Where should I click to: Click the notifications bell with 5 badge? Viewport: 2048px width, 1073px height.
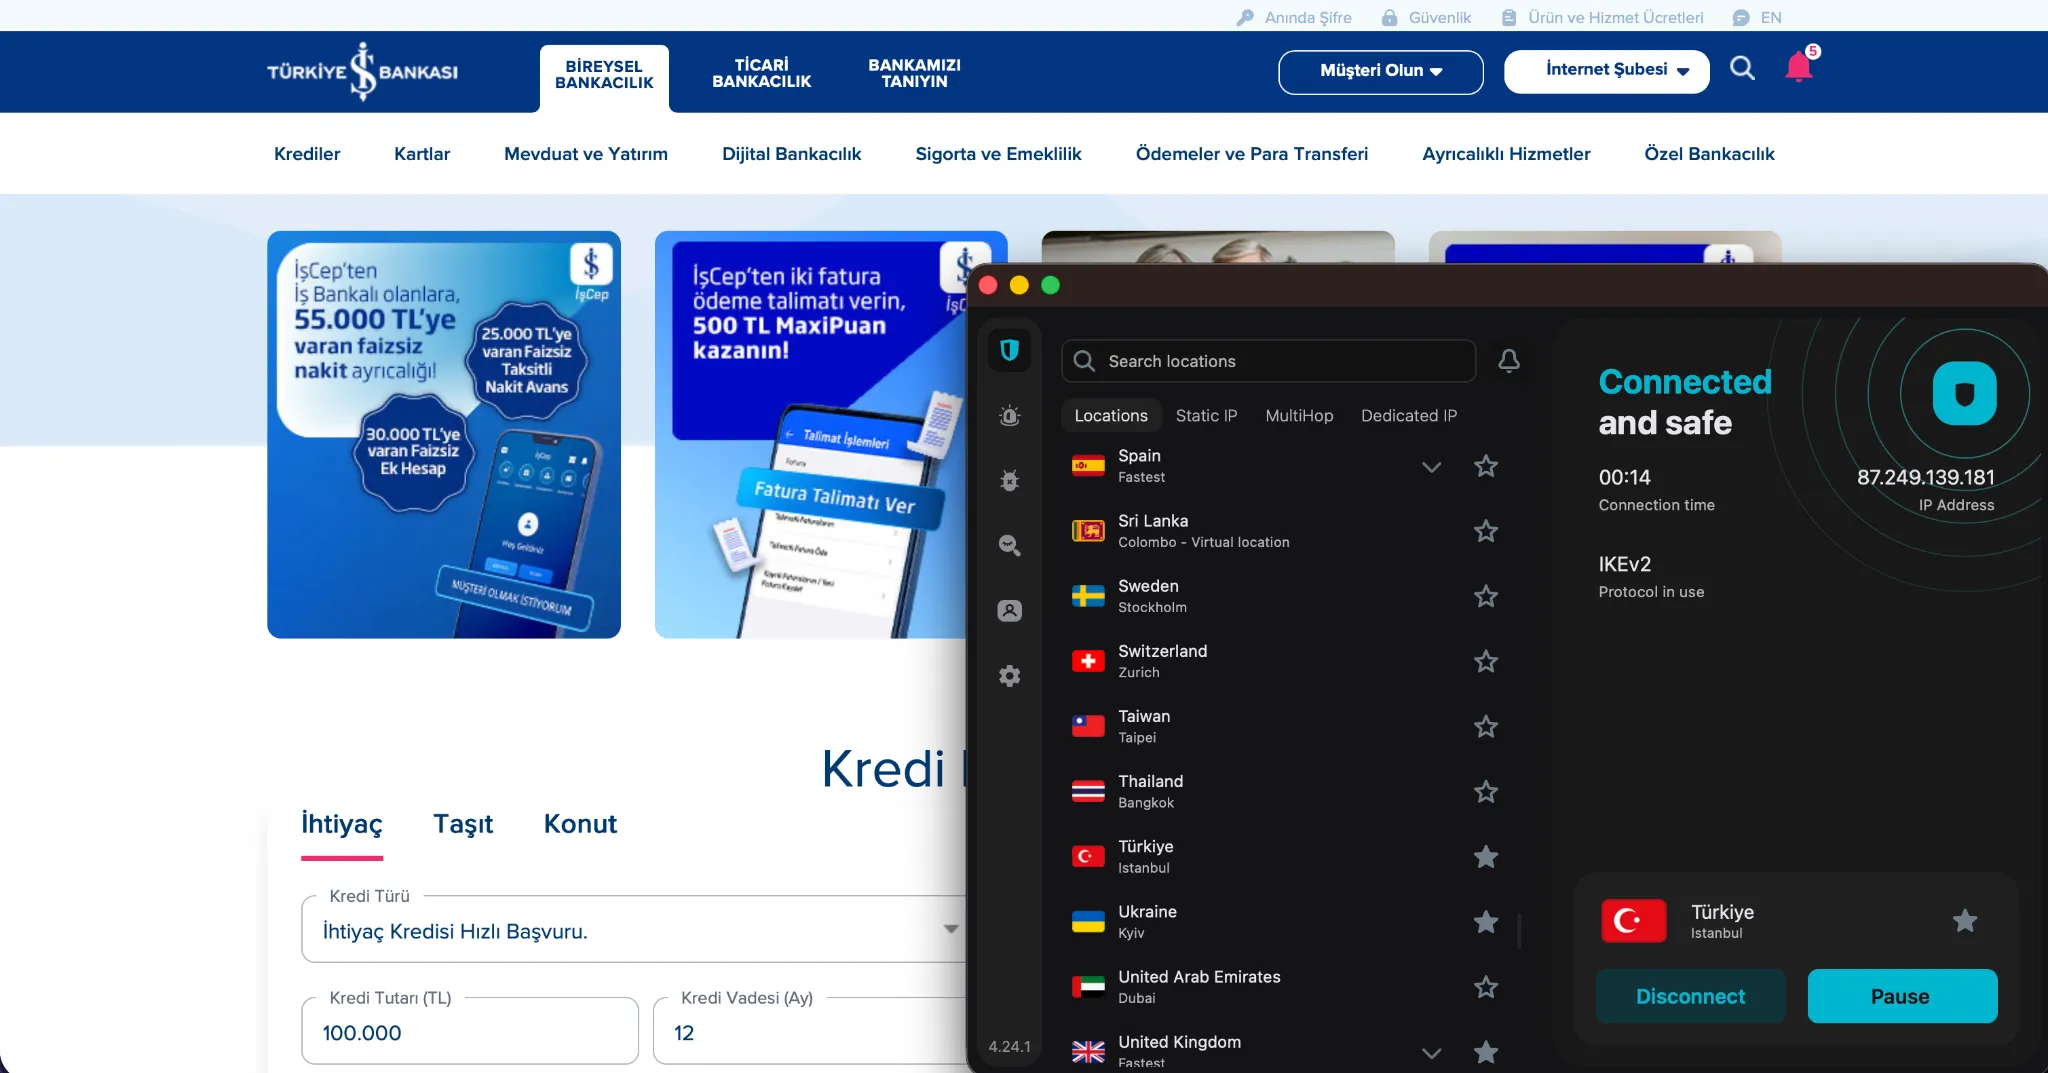(1799, 66)
